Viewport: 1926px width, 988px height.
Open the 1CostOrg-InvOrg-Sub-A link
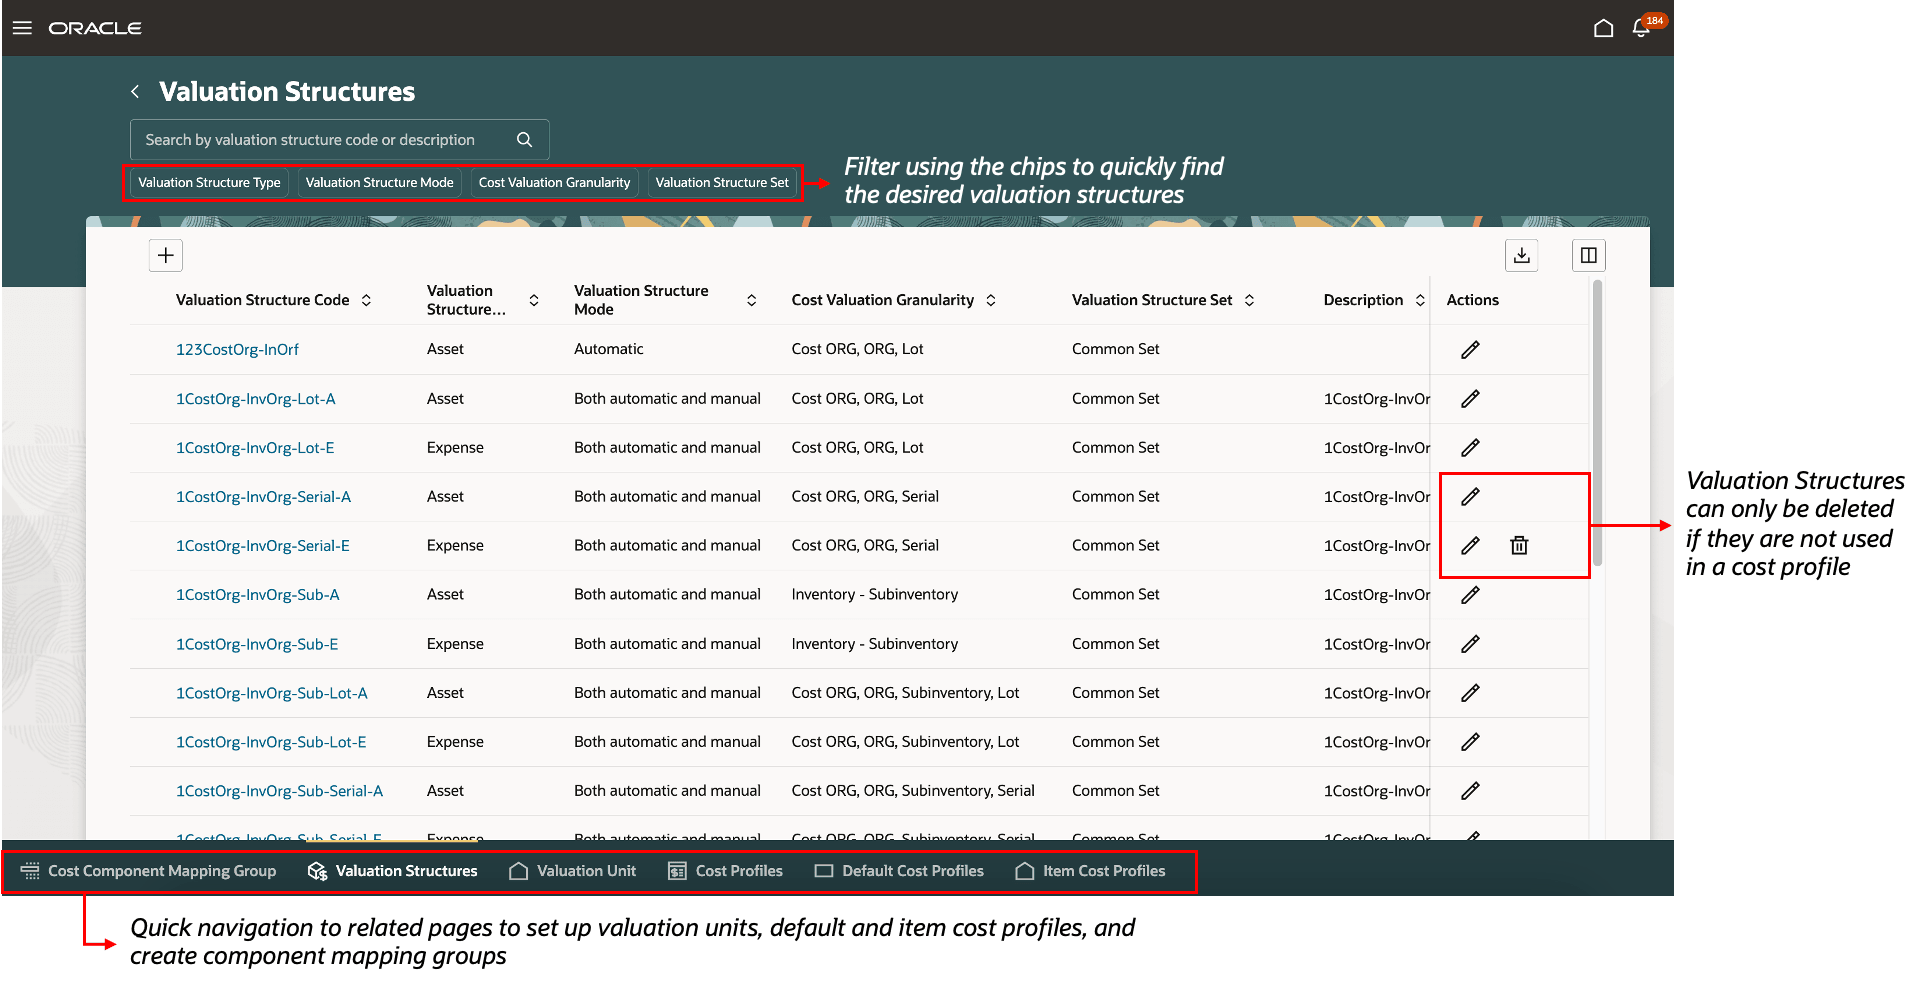(258, 595)
